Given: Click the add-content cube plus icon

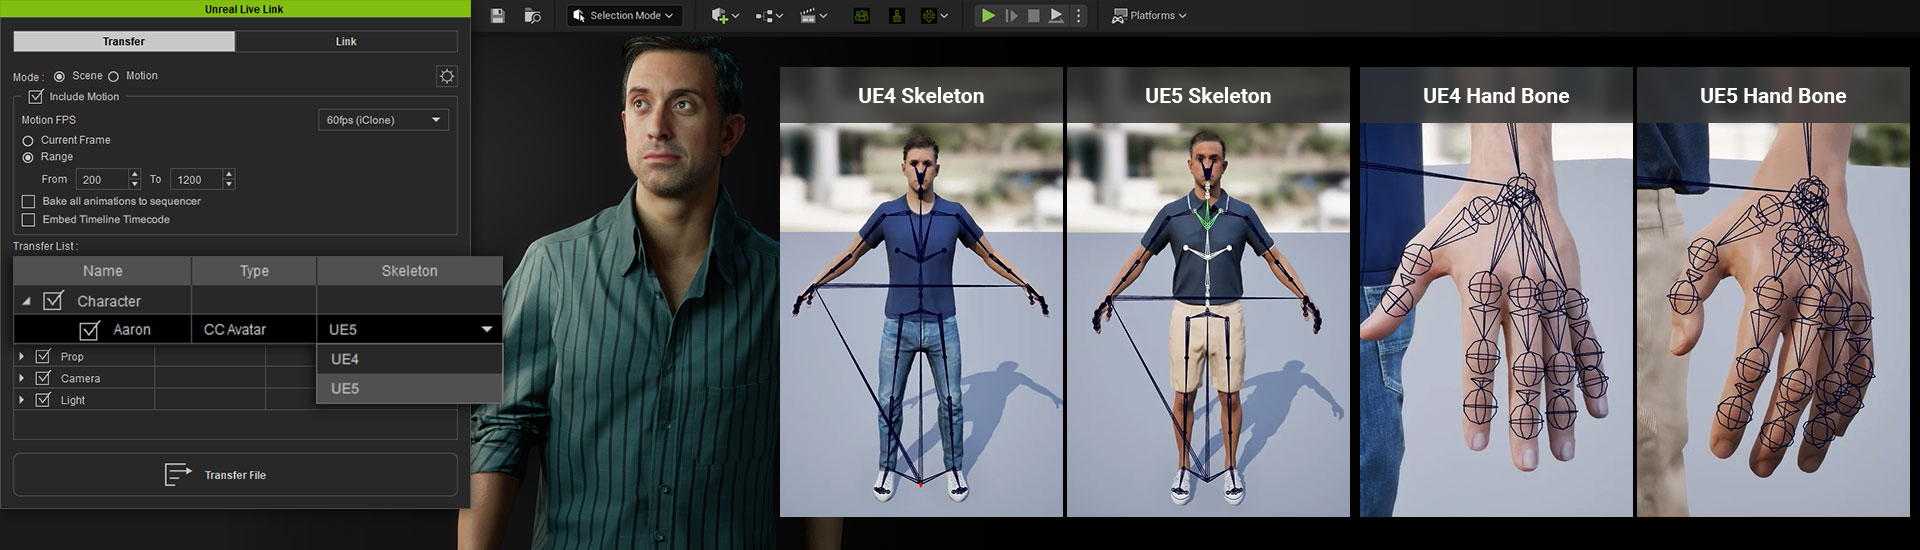Looking at the screenshot, I should 719,16.
